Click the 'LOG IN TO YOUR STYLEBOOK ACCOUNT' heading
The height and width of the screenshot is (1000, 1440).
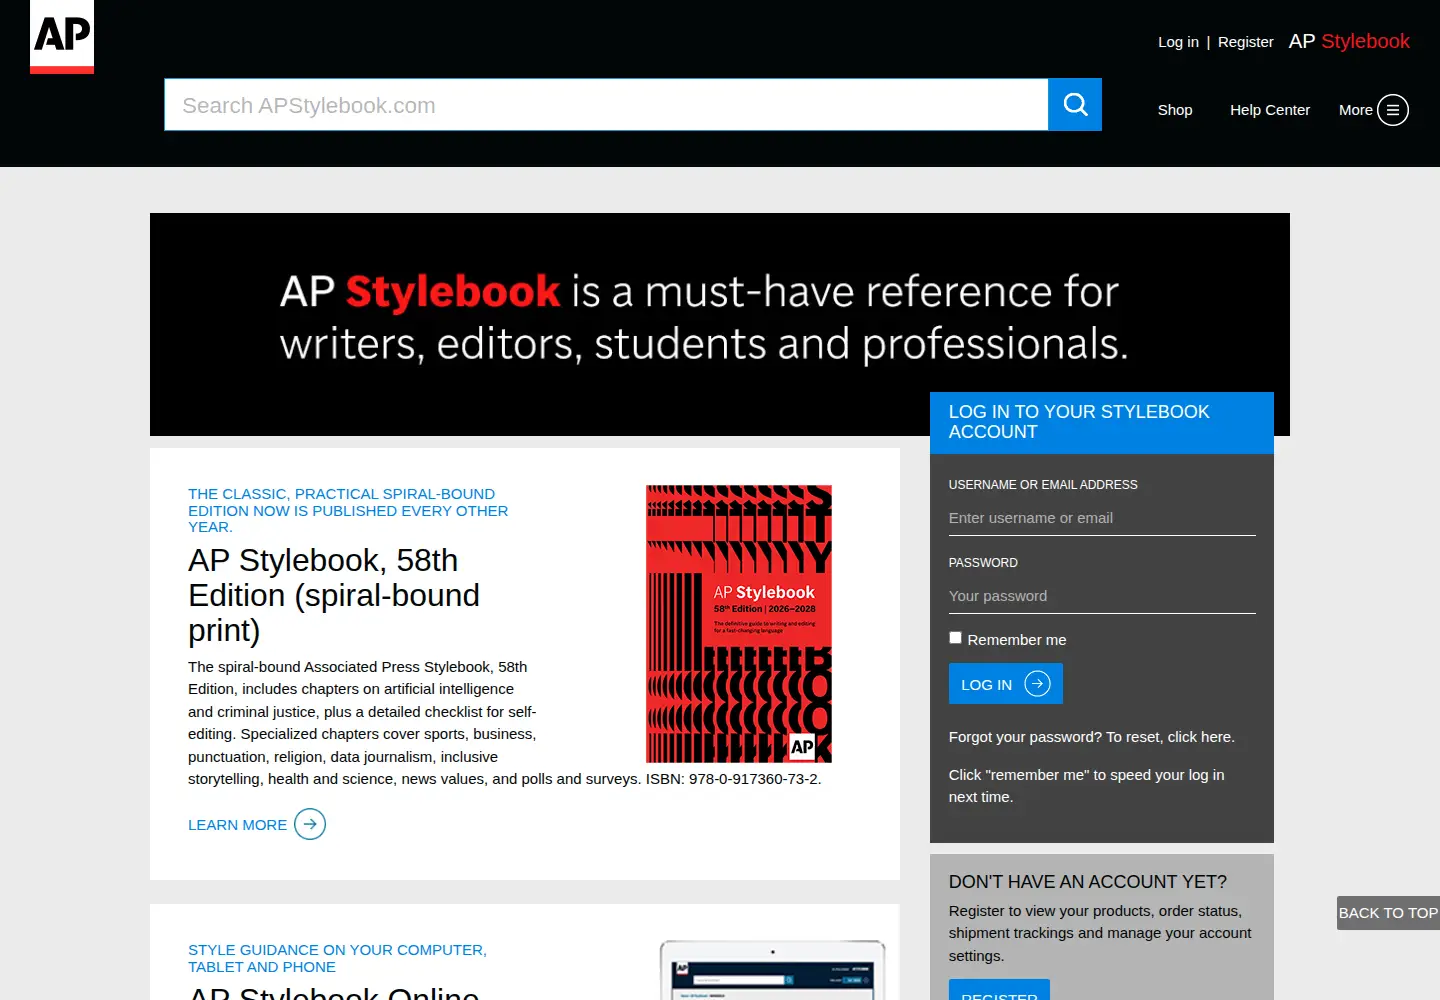pyautogui.click(x=1079, y=422)
